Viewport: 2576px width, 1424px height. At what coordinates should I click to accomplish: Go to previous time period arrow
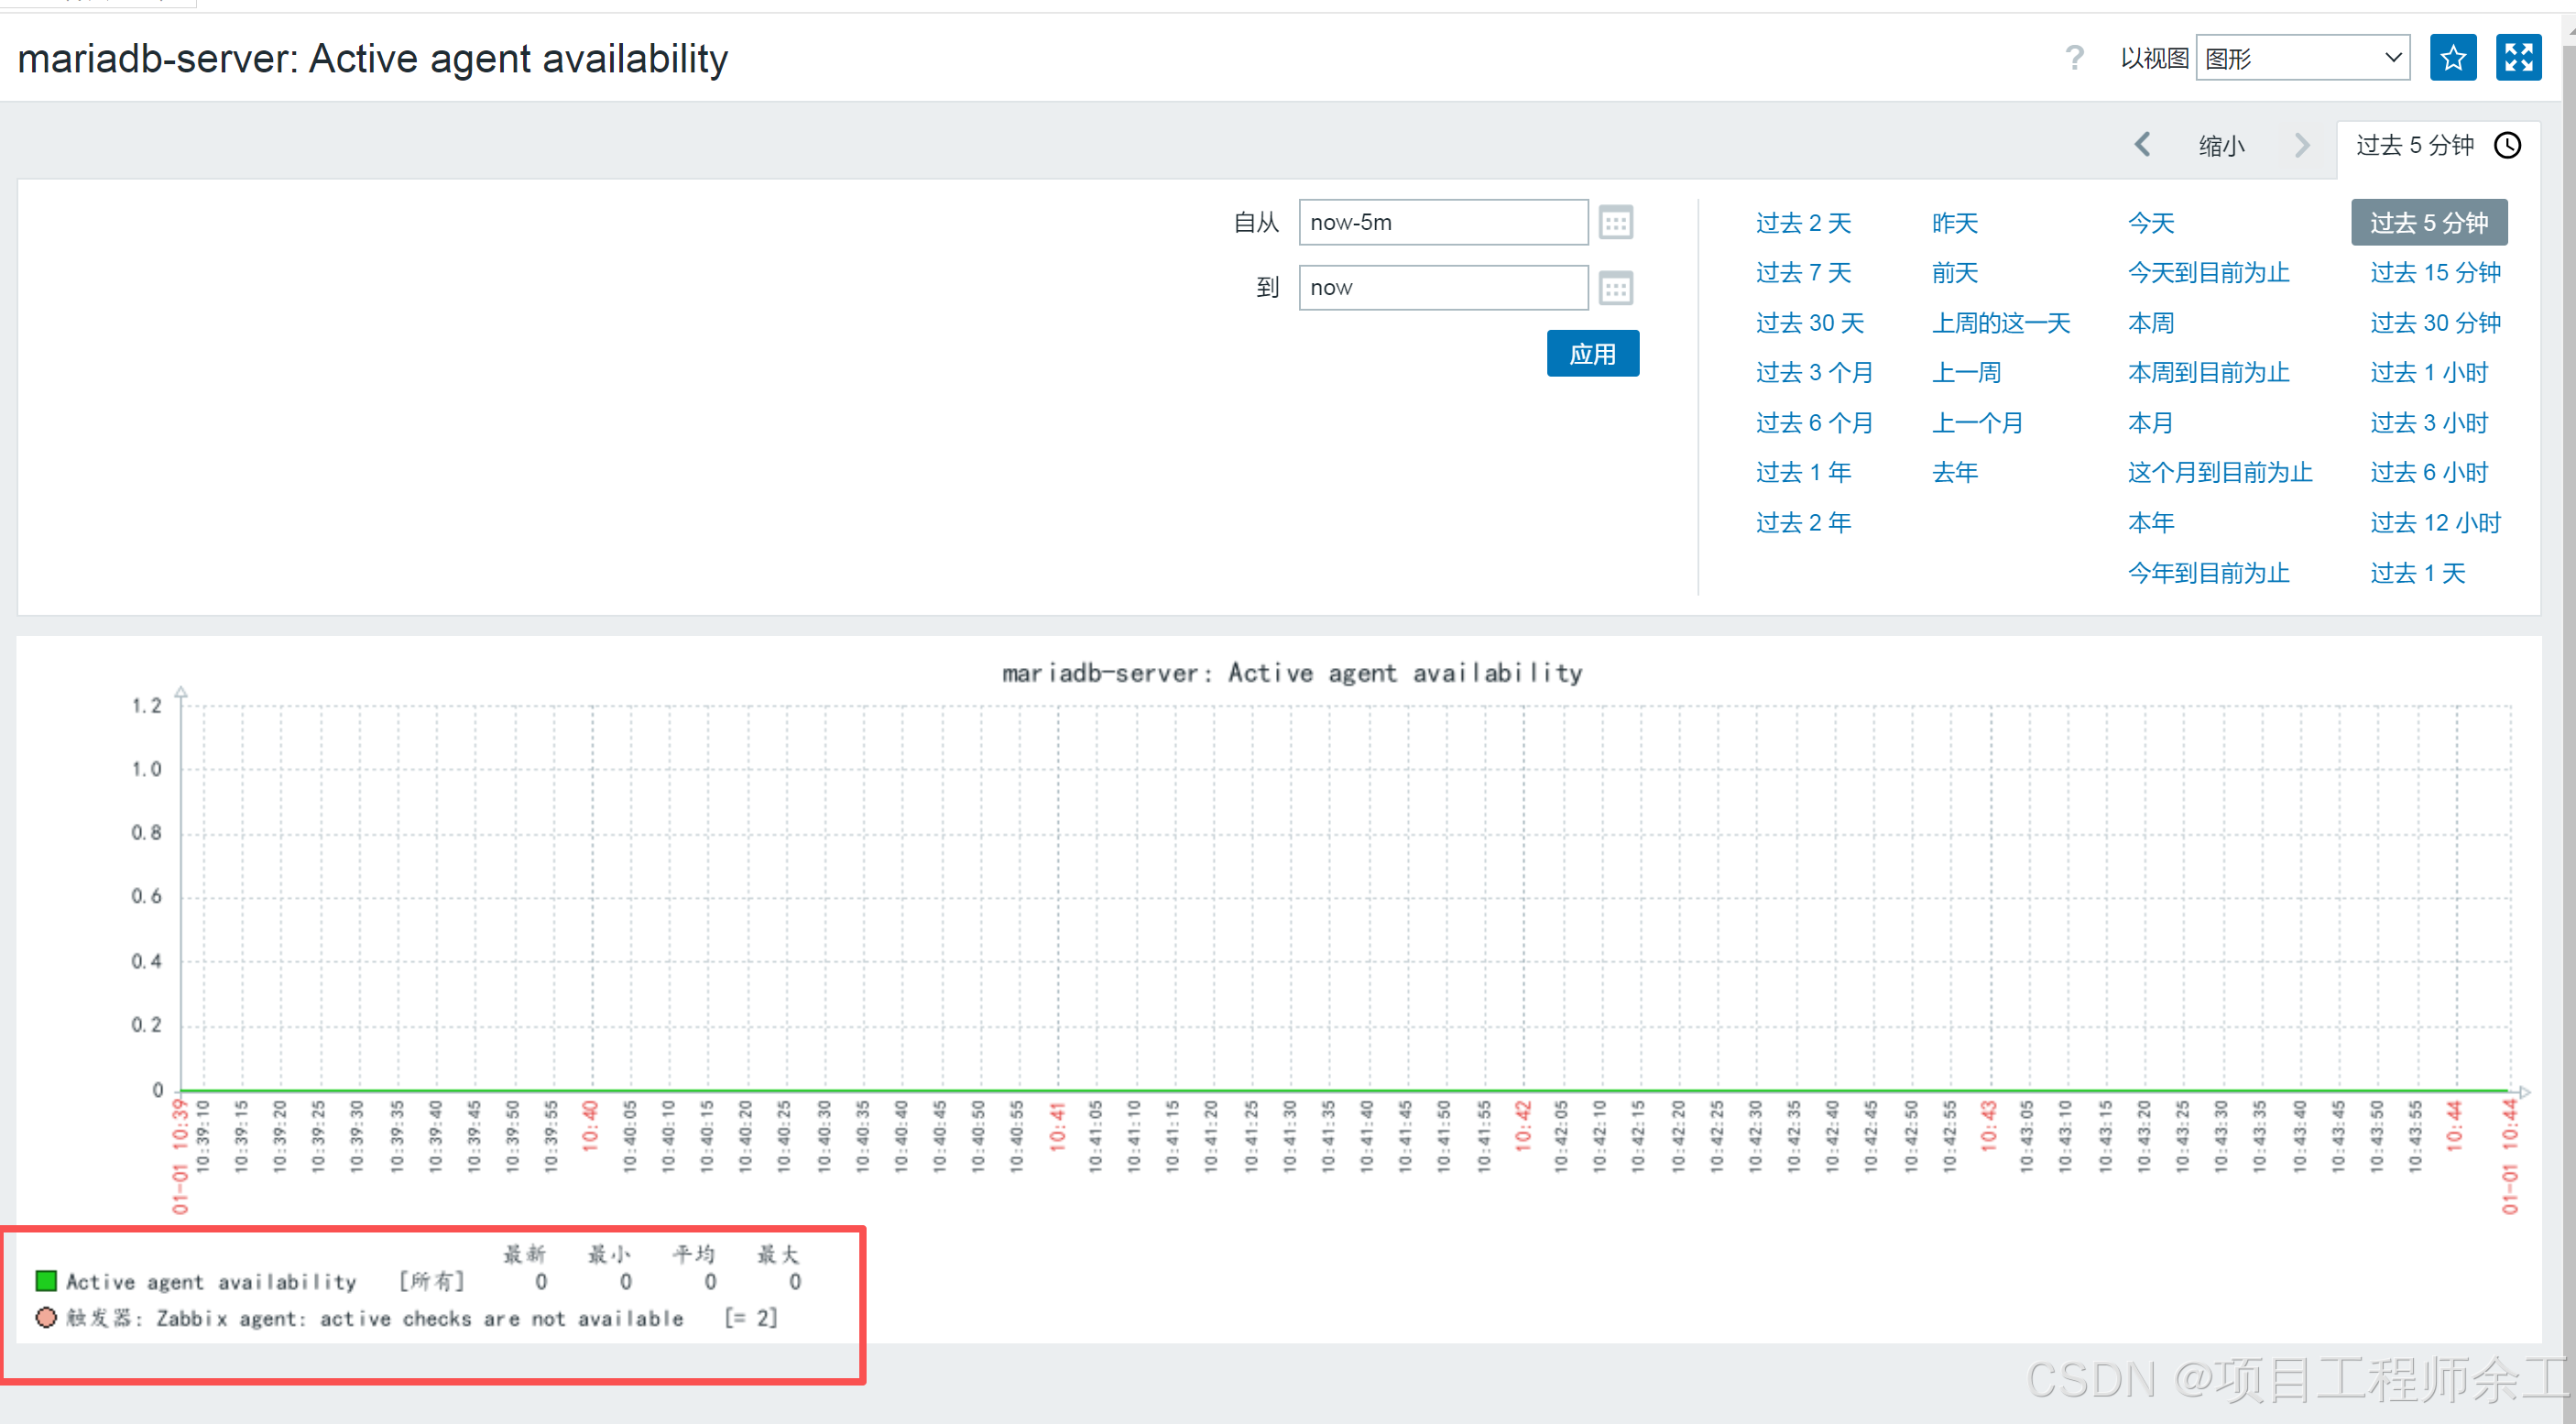(x=2142, y=146)
